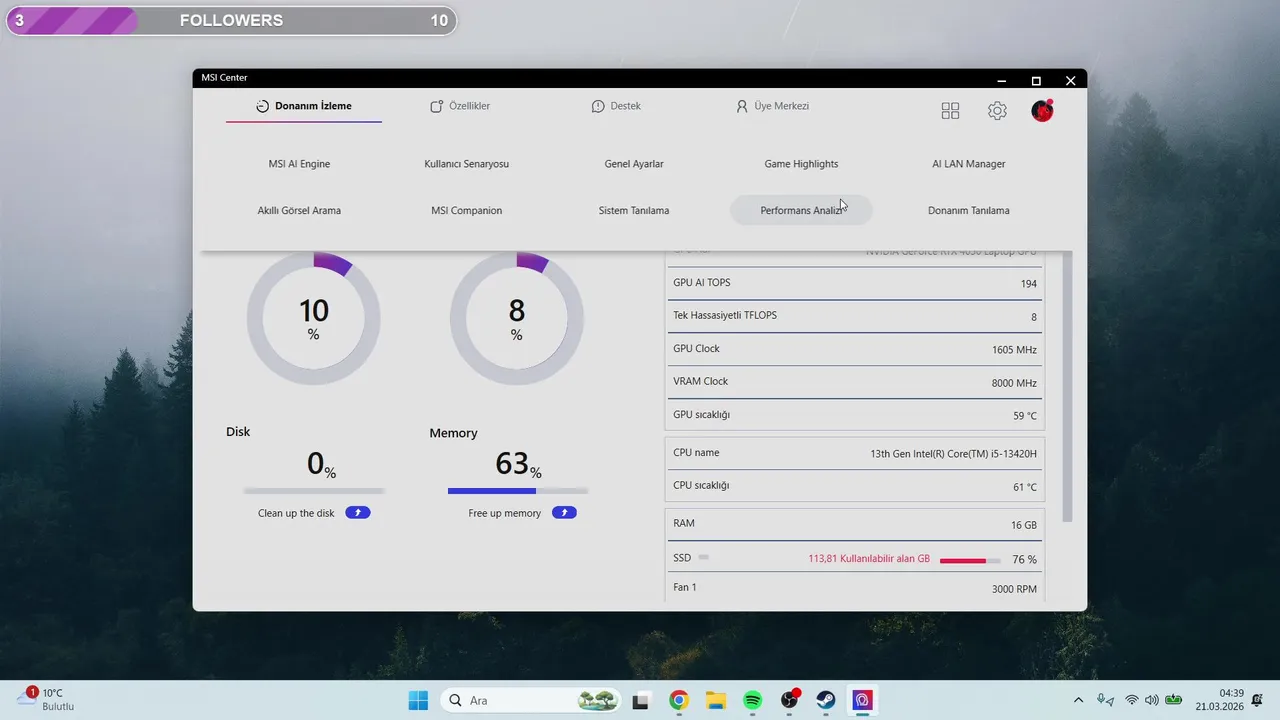The width and height of the screenshot is (1280, 720).
Task: Click the Disk 0% usage bar
Action: 314,491
